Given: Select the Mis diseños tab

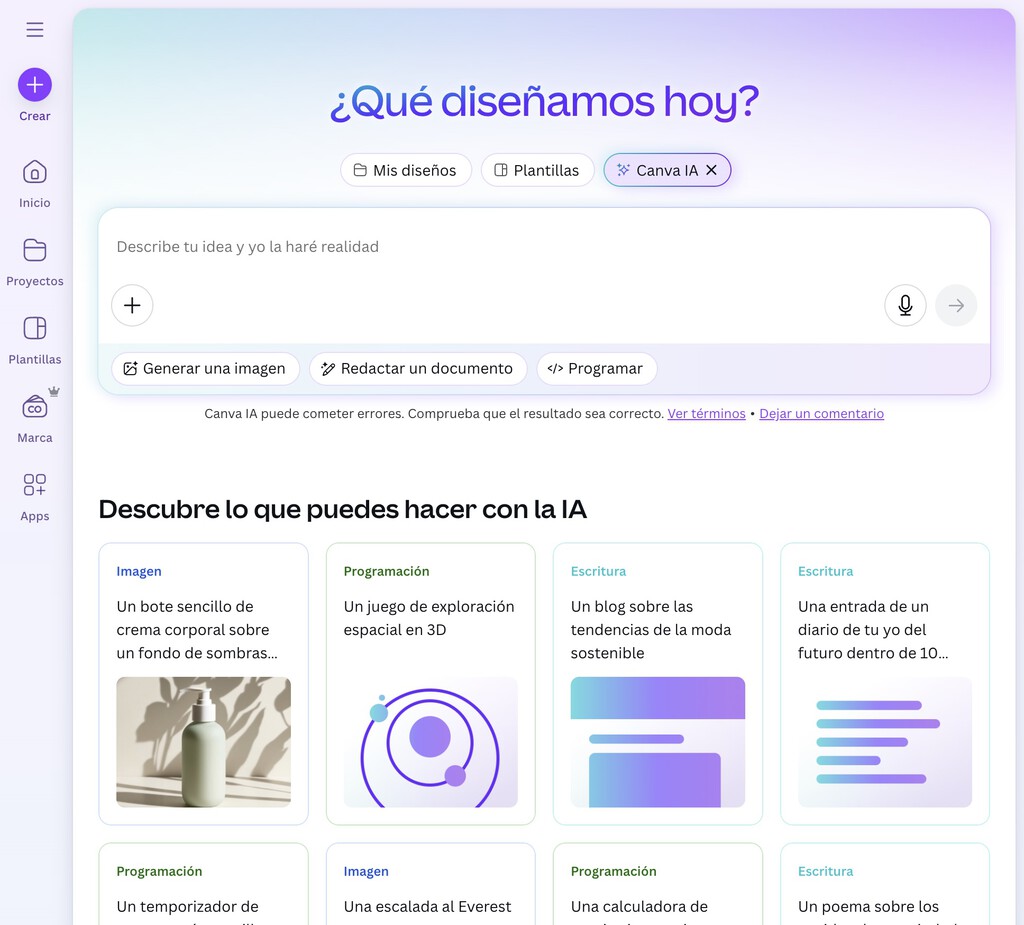Looking at the screenshot, I should tap(406, 170).
